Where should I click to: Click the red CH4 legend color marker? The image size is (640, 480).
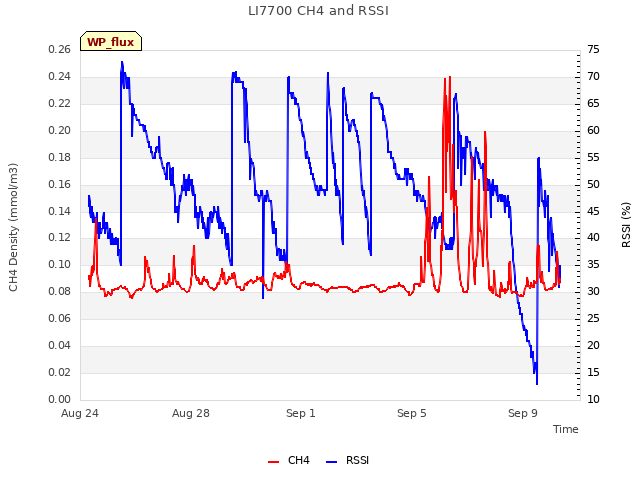click(x=273, y=462)
